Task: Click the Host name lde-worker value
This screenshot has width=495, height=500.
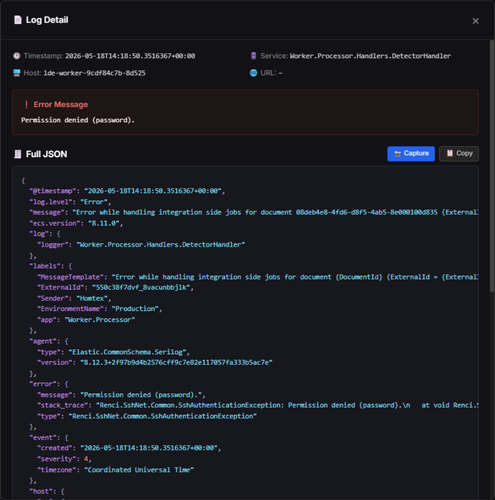Action: (x=94, y=73)
